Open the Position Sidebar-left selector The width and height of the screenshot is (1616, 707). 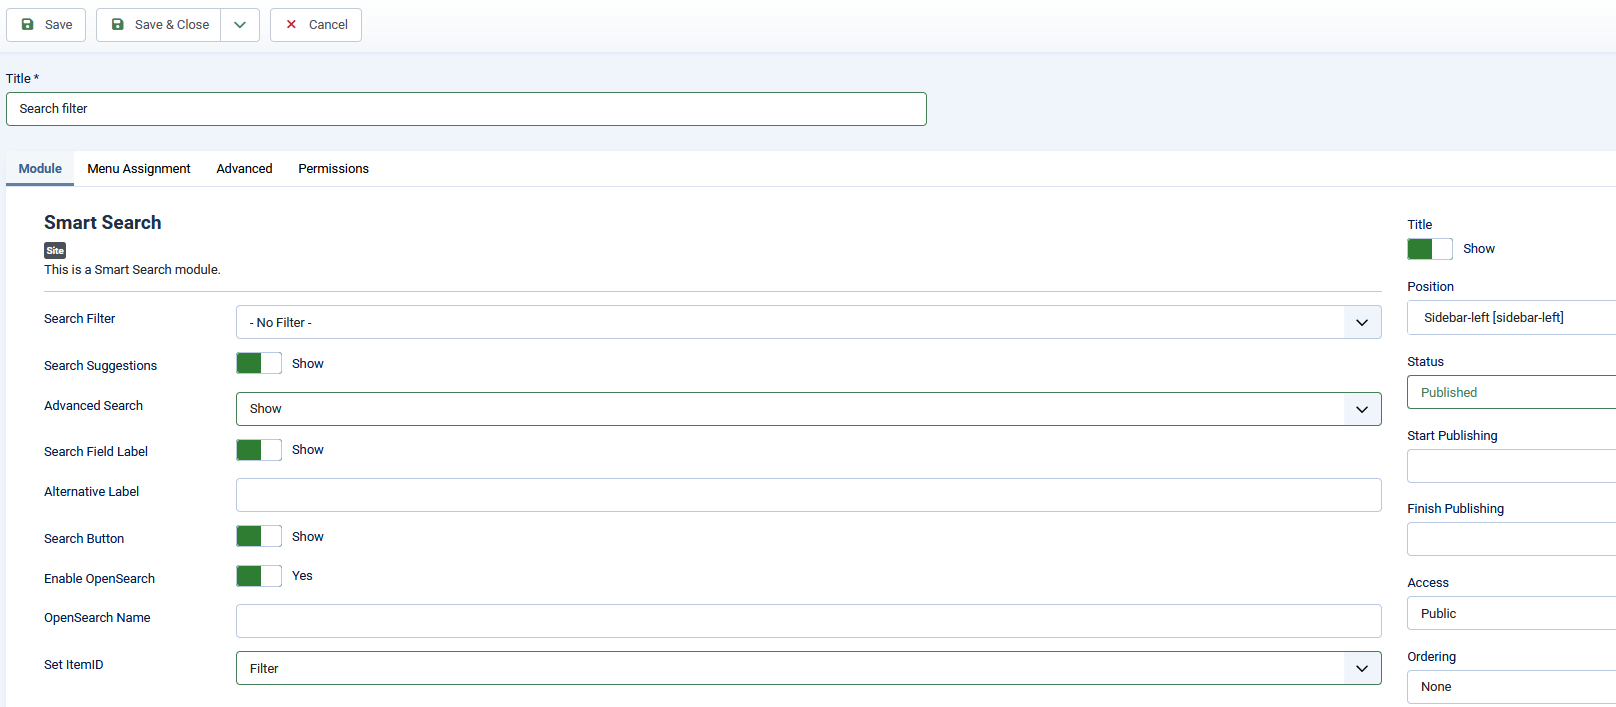1510,318
